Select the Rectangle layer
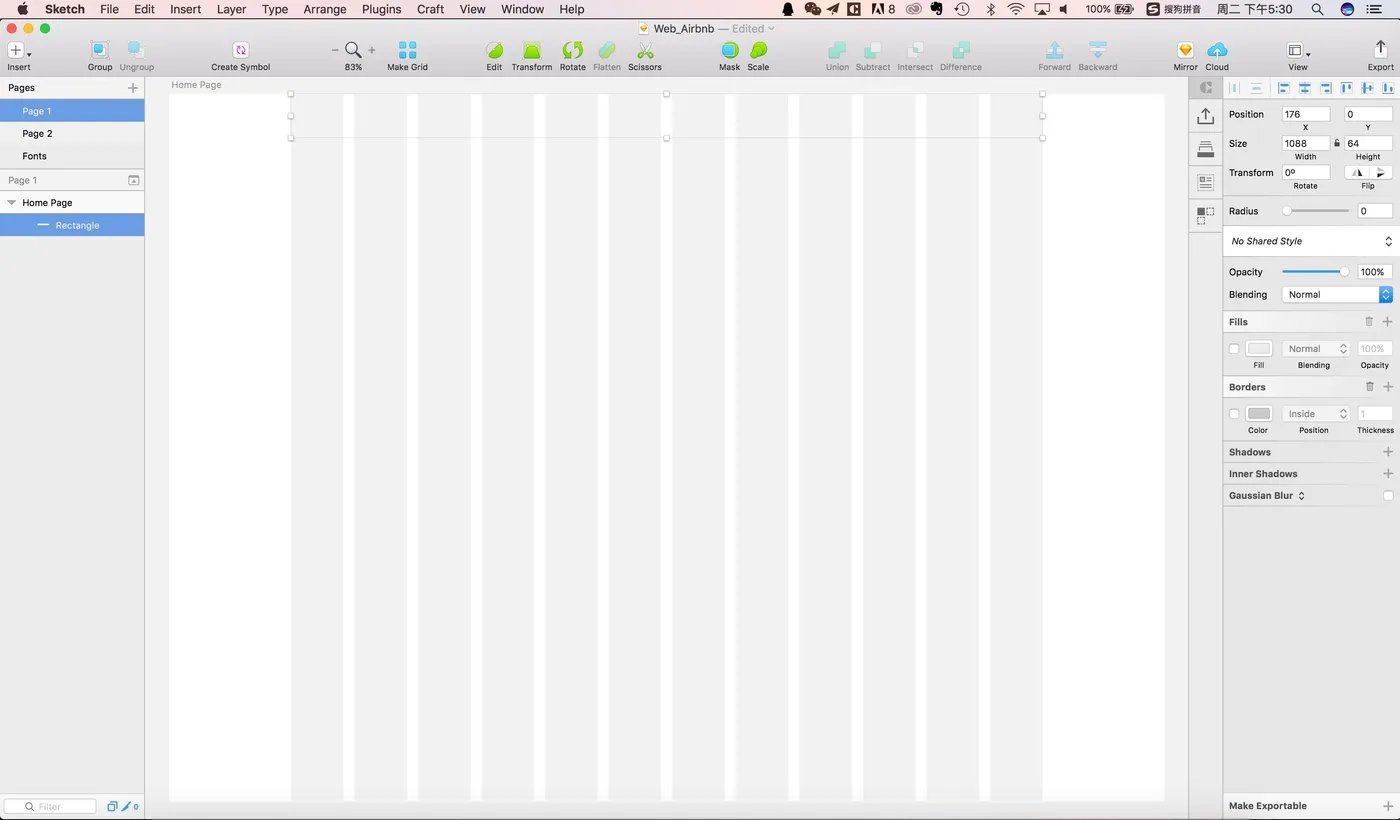 point(72,226)
